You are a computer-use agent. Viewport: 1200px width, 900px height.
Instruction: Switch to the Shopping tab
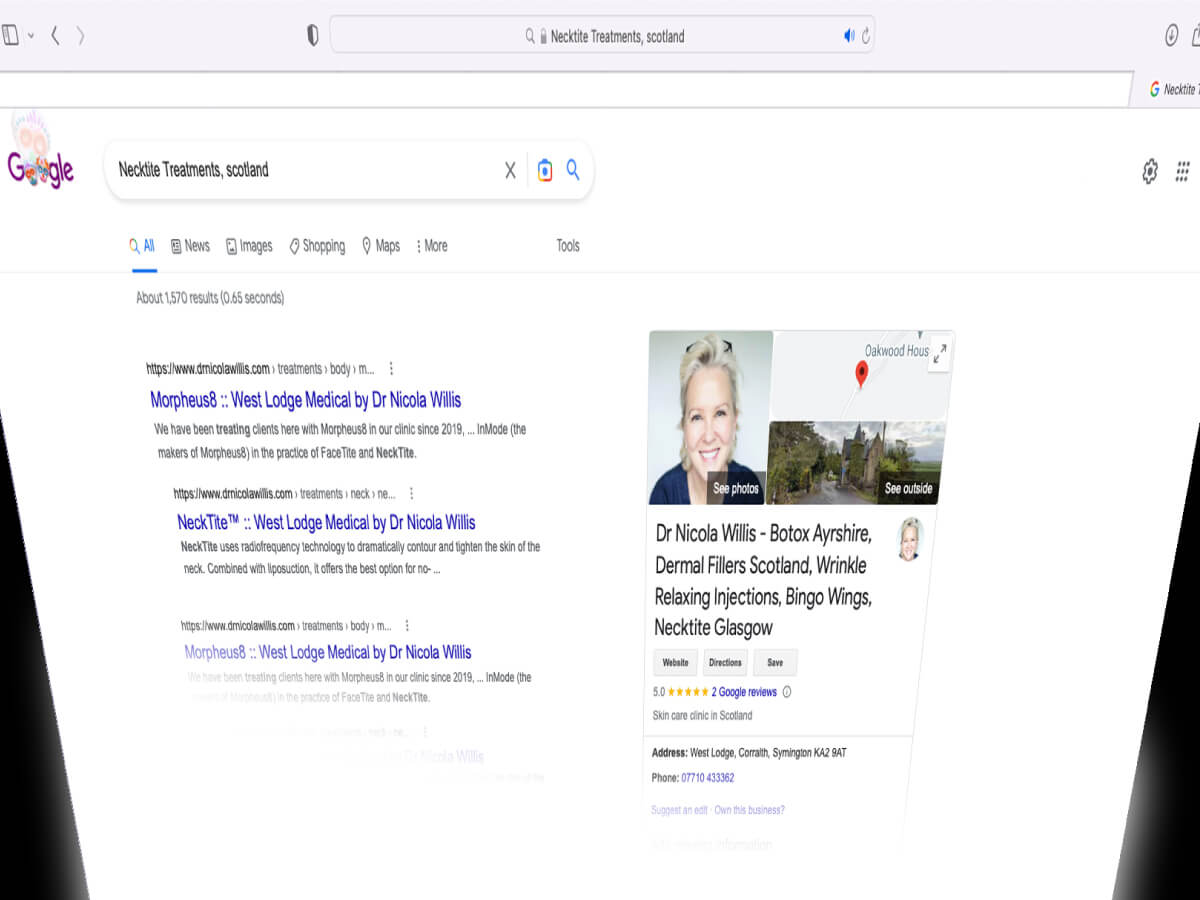click(317, 245)
